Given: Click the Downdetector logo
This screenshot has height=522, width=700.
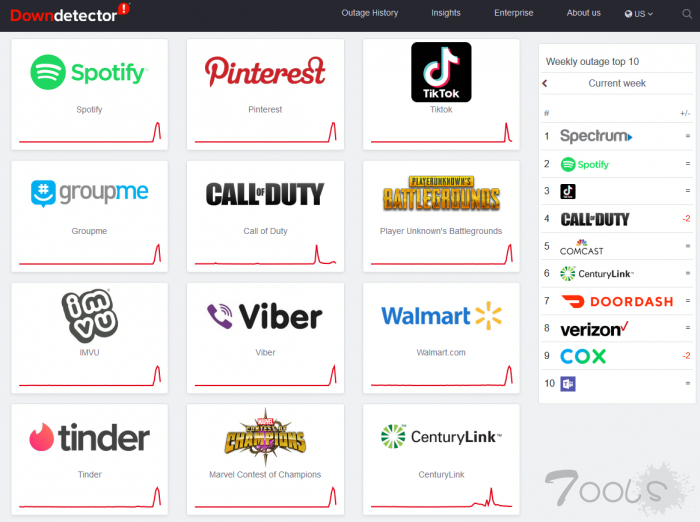Looking at the screenshot, I should pyautogui.click(x=70, y=14).
